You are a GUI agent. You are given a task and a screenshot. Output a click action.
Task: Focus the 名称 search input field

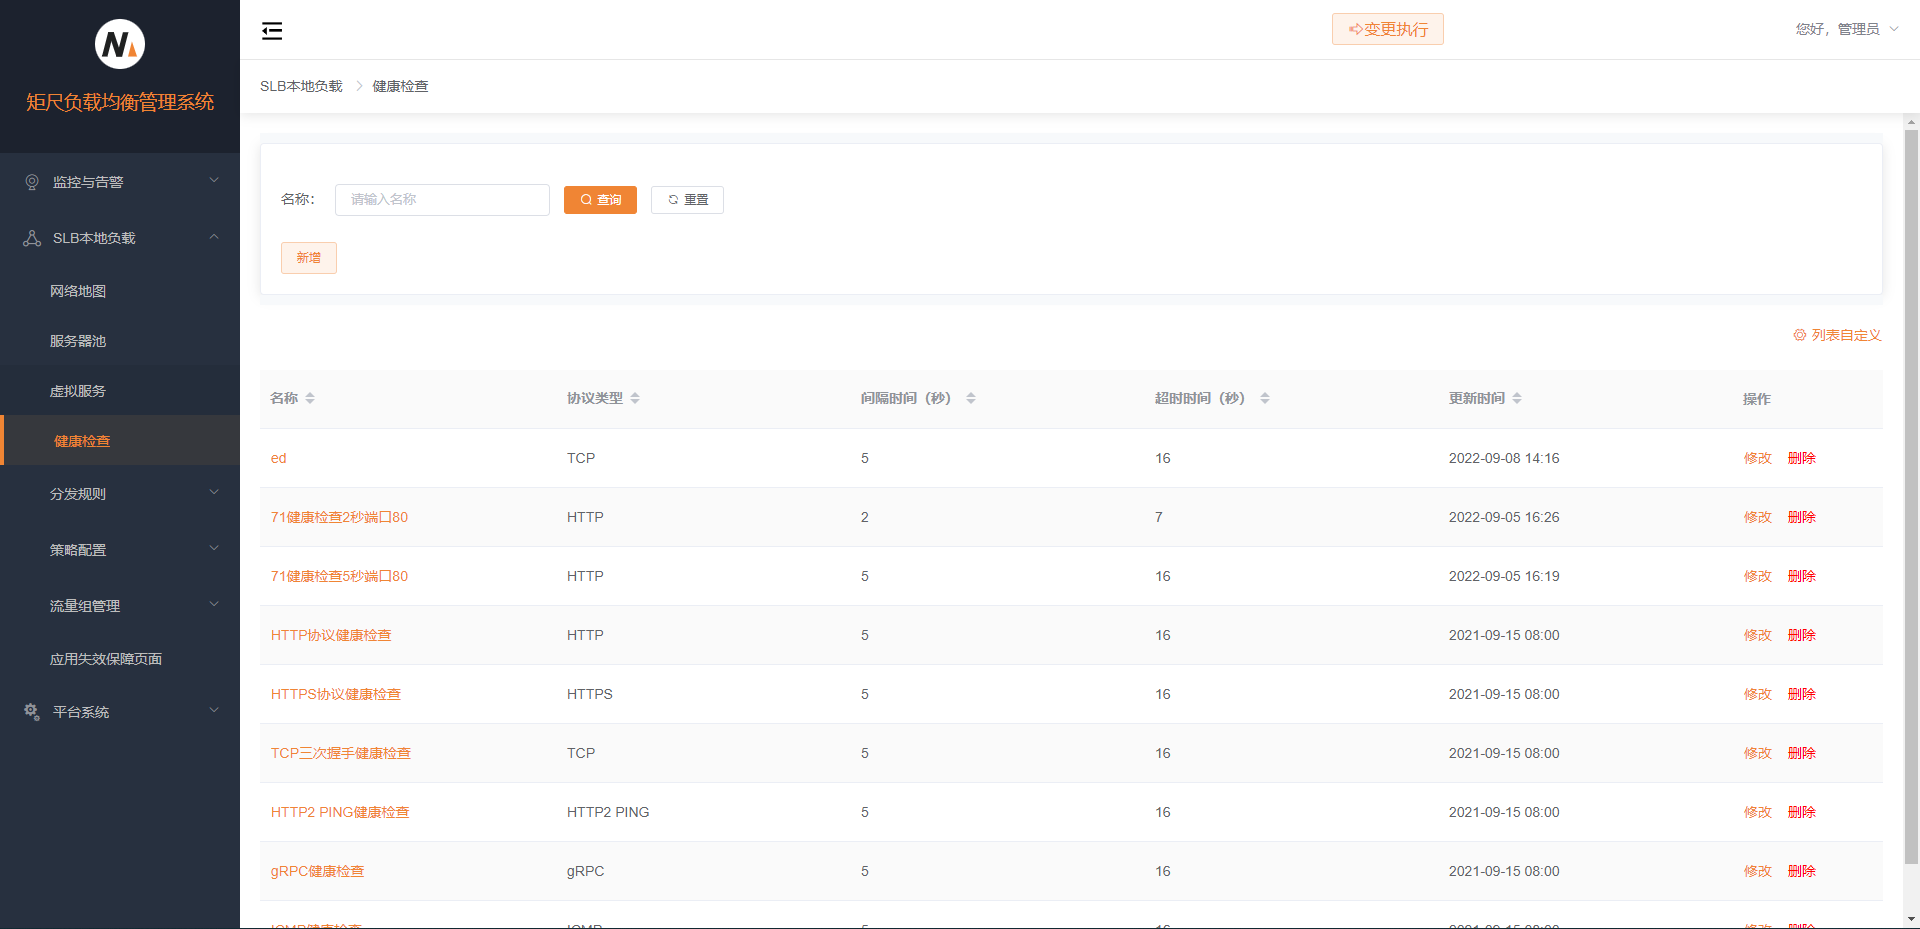[x=442, y=200]
